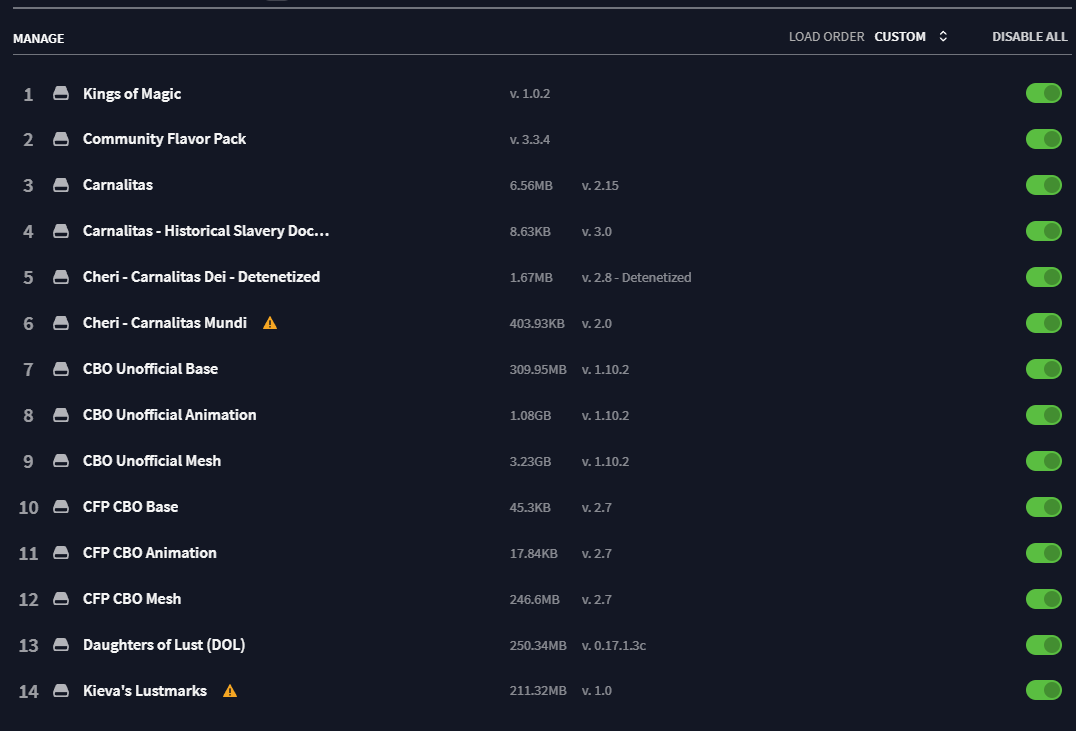Select the Kings of Magic mod name
Image resolution: width=1076 pixels, height=731 pixels.
pos(132,93)
